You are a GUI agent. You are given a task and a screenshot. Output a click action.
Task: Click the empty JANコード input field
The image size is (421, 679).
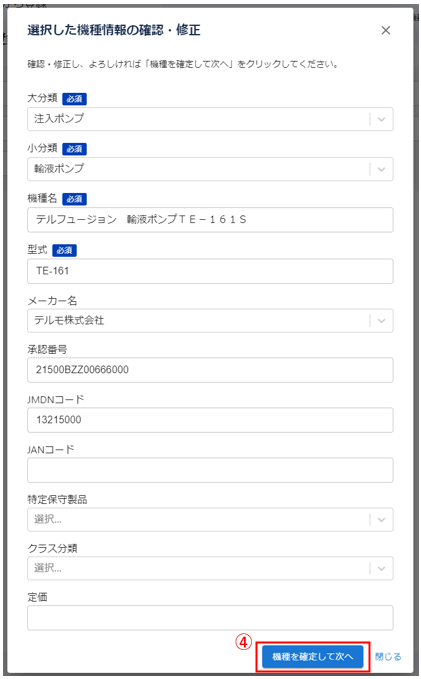(x=210, y=470)
